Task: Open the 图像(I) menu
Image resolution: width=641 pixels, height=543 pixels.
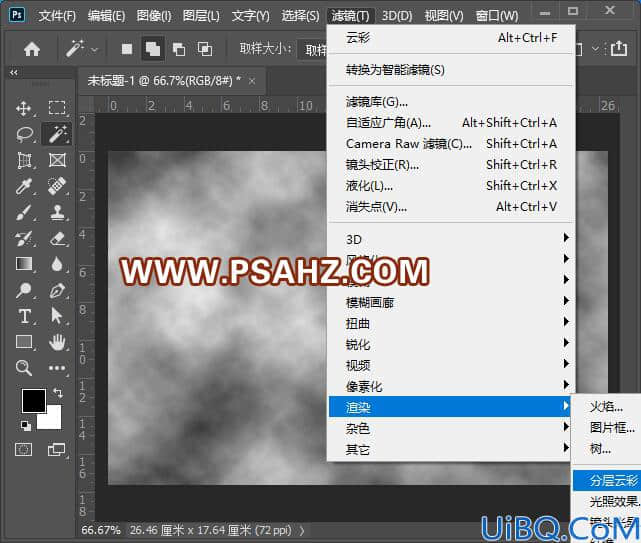Action: [154, 16]
